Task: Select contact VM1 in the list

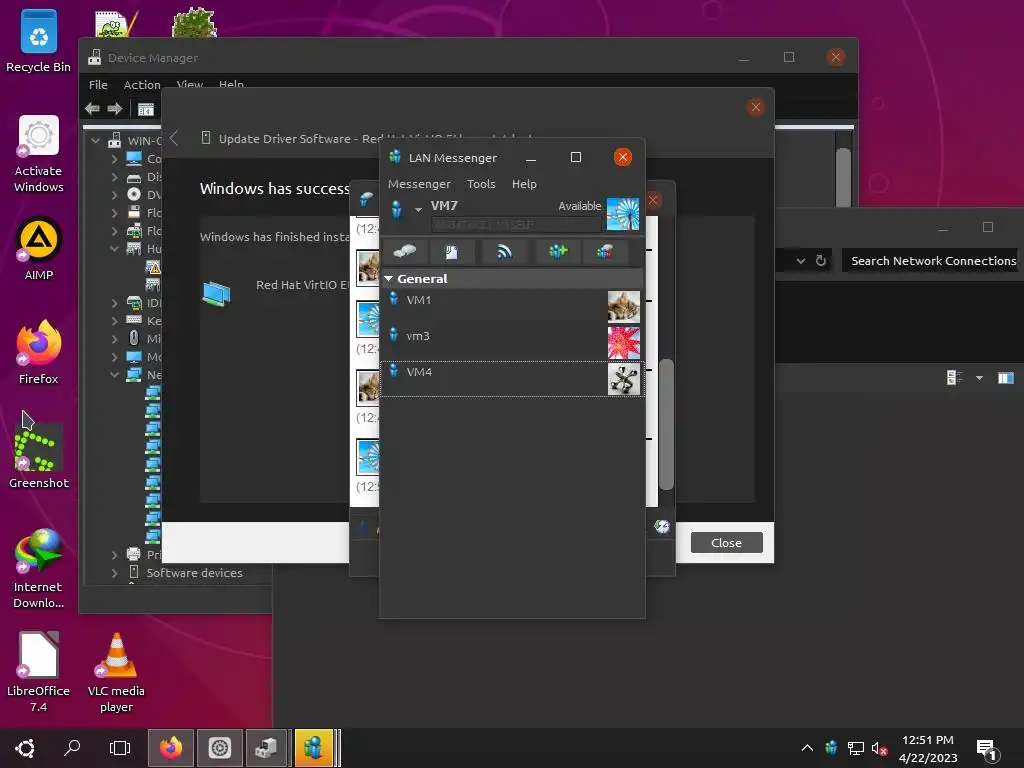Action: [x=512, y=307]
